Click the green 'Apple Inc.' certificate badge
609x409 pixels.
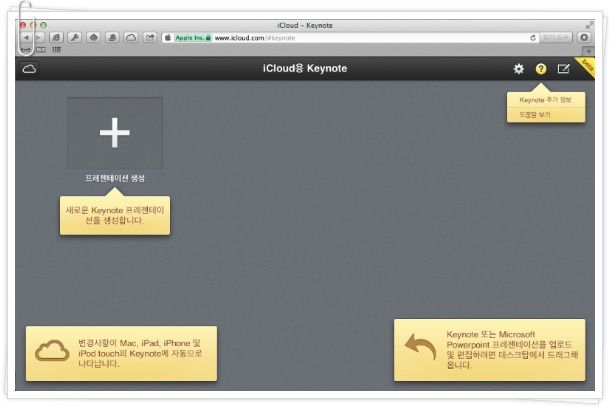coord(193,38)
